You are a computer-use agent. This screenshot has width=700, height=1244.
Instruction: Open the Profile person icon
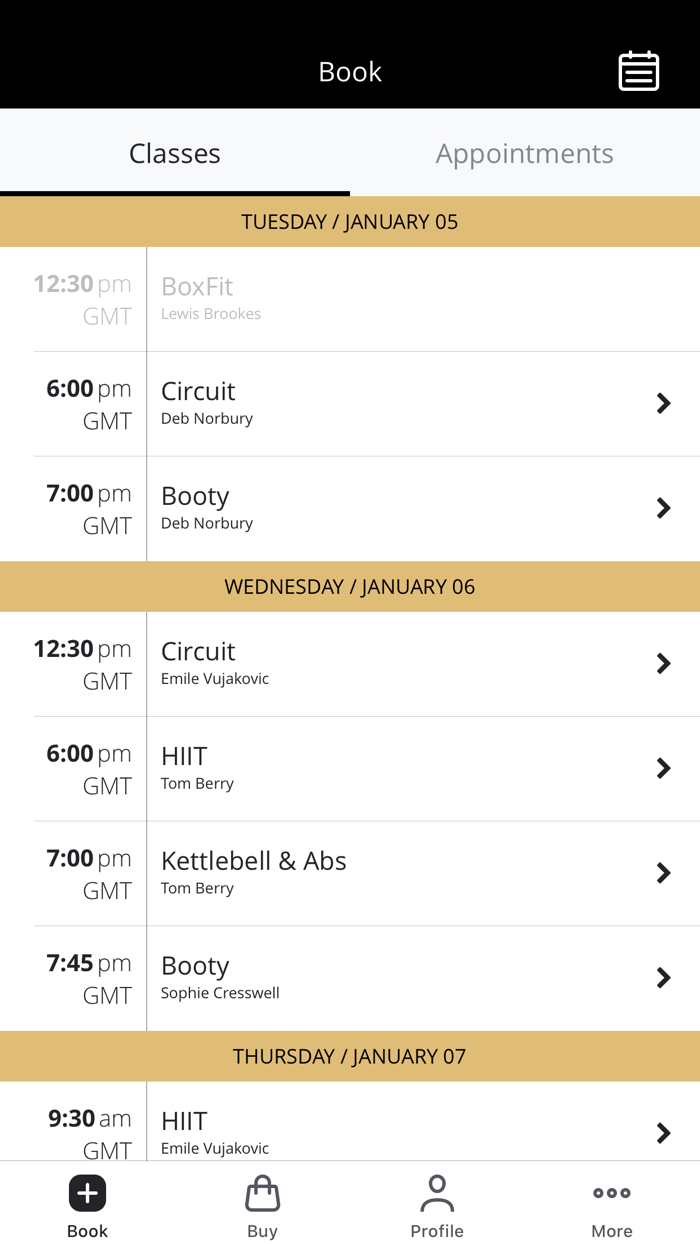(437, 1193)
